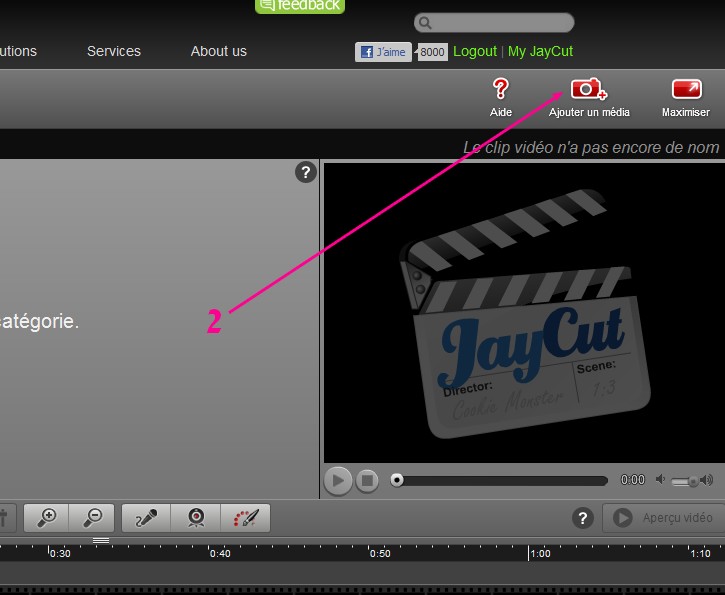Open the Aide help icon
Viewport: 725px width, 595px height.
500,89
